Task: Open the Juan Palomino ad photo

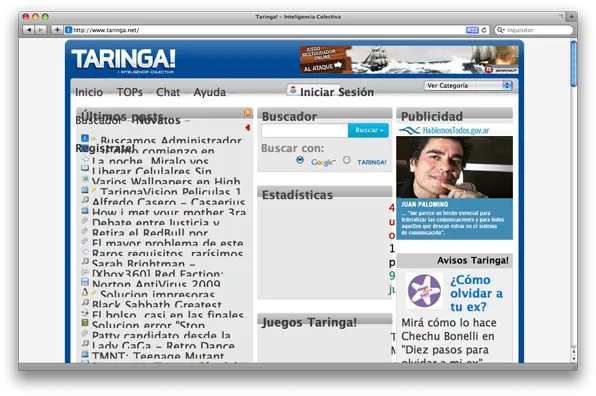Action: (454, 167)
